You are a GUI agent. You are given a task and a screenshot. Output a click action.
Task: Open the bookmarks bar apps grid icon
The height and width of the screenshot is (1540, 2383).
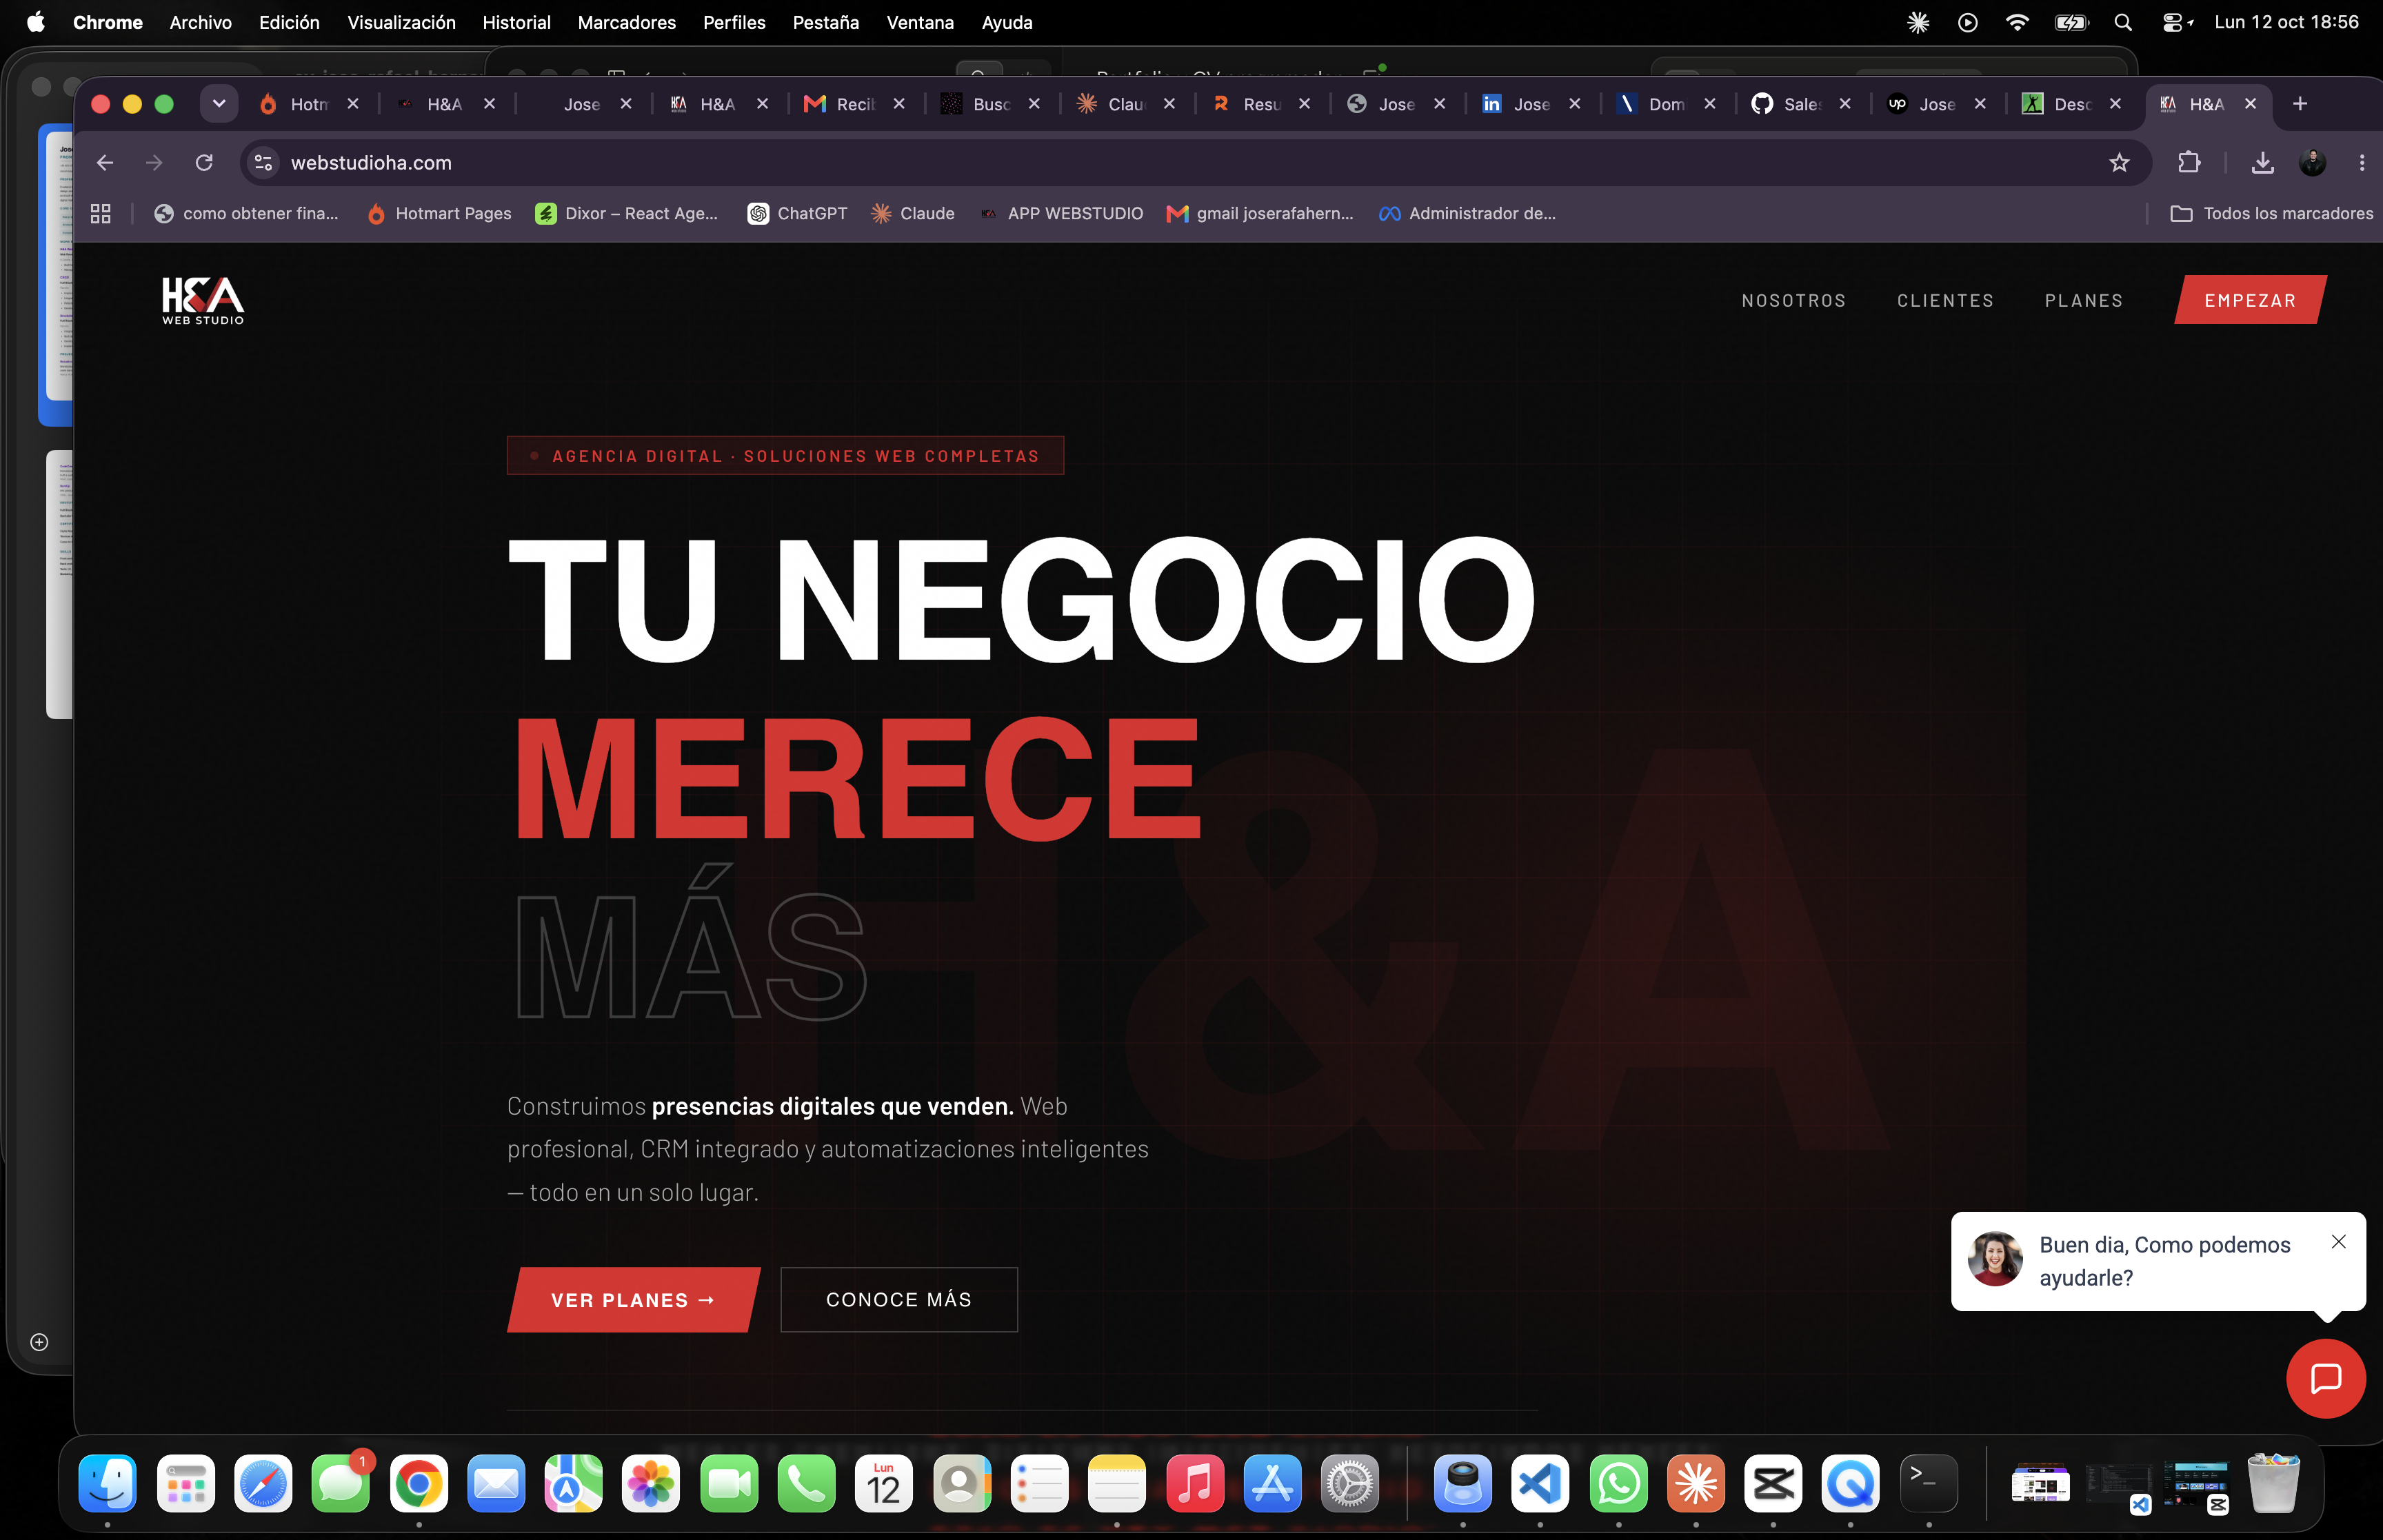pyautogui.click(x=100, y=213)
